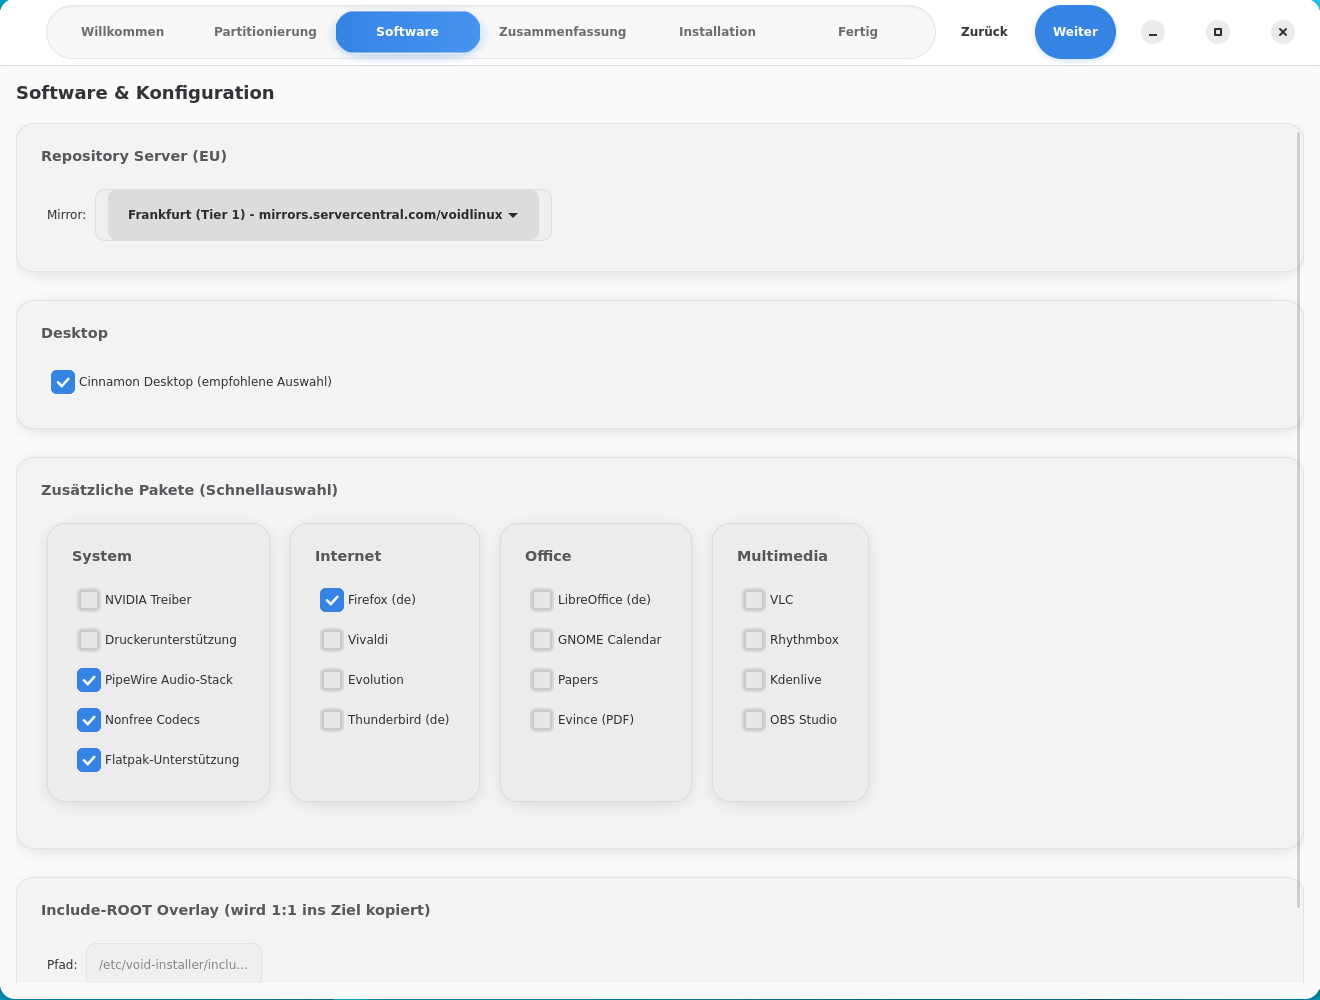The width and height of the screenshot is (1320, 1000).
Task: Select the VLC checkbox
Action: [x=754, y=600]
